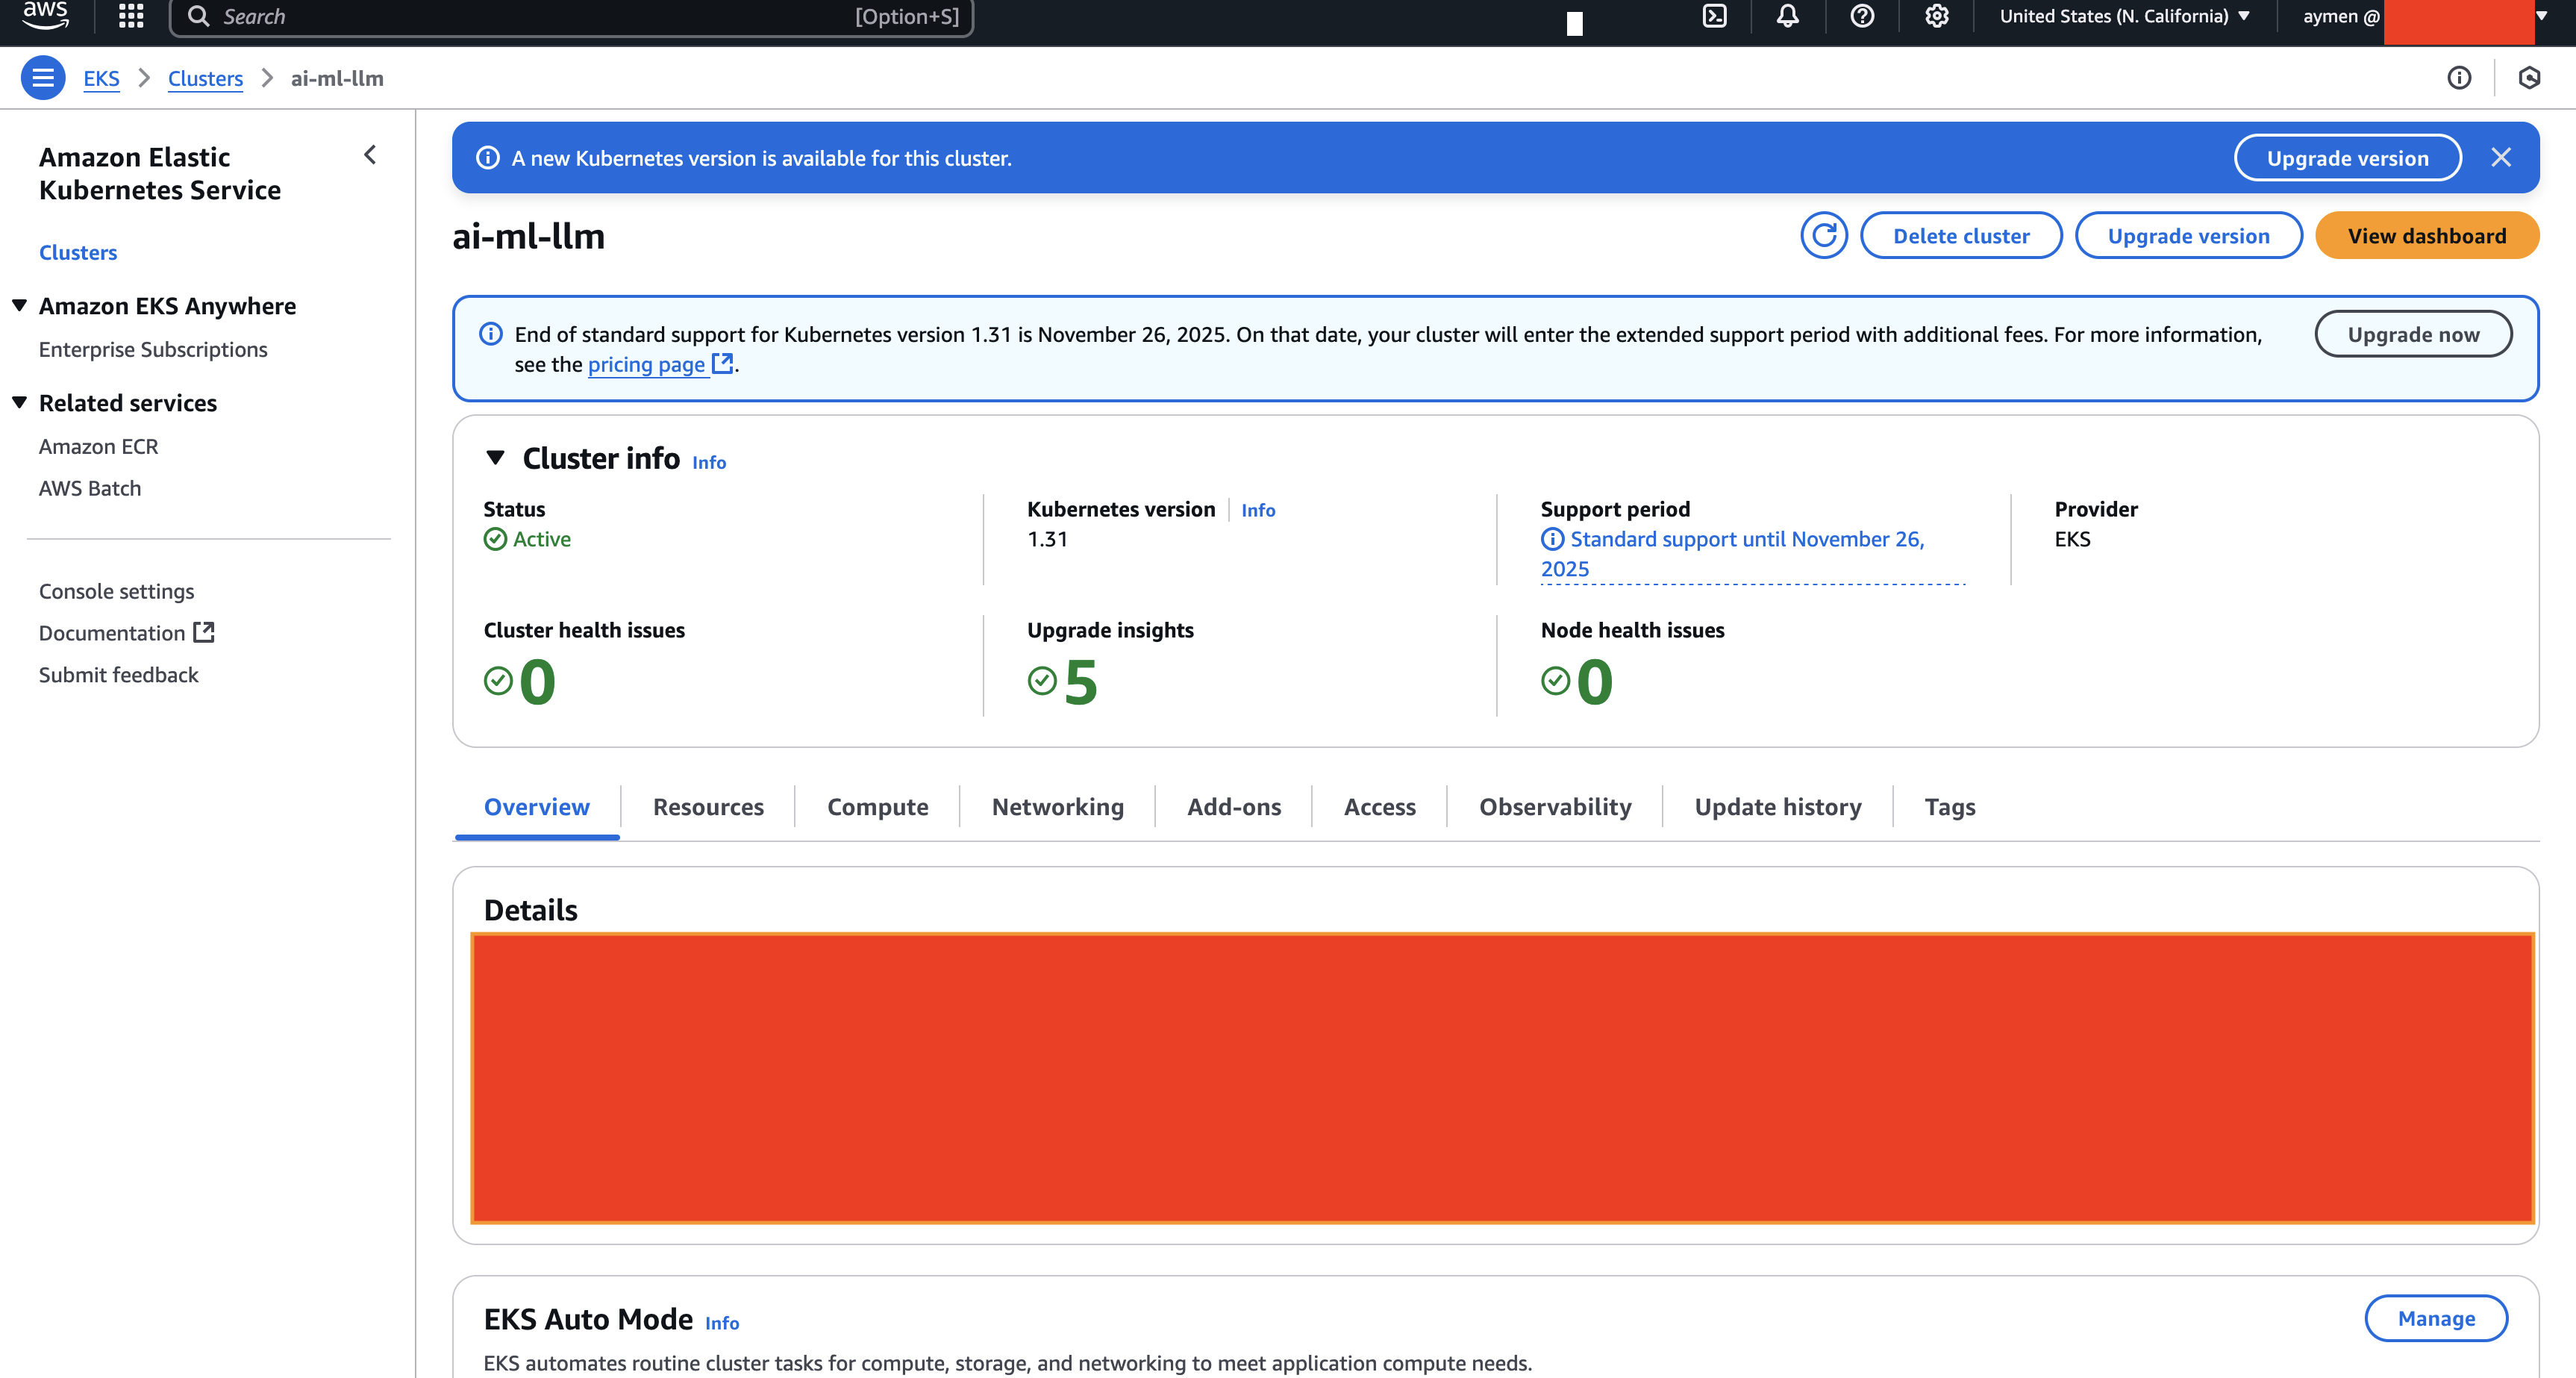Go to the Clusters breadcrumb link
This screenshot has width=2576, height=1378.
(205, 78)
